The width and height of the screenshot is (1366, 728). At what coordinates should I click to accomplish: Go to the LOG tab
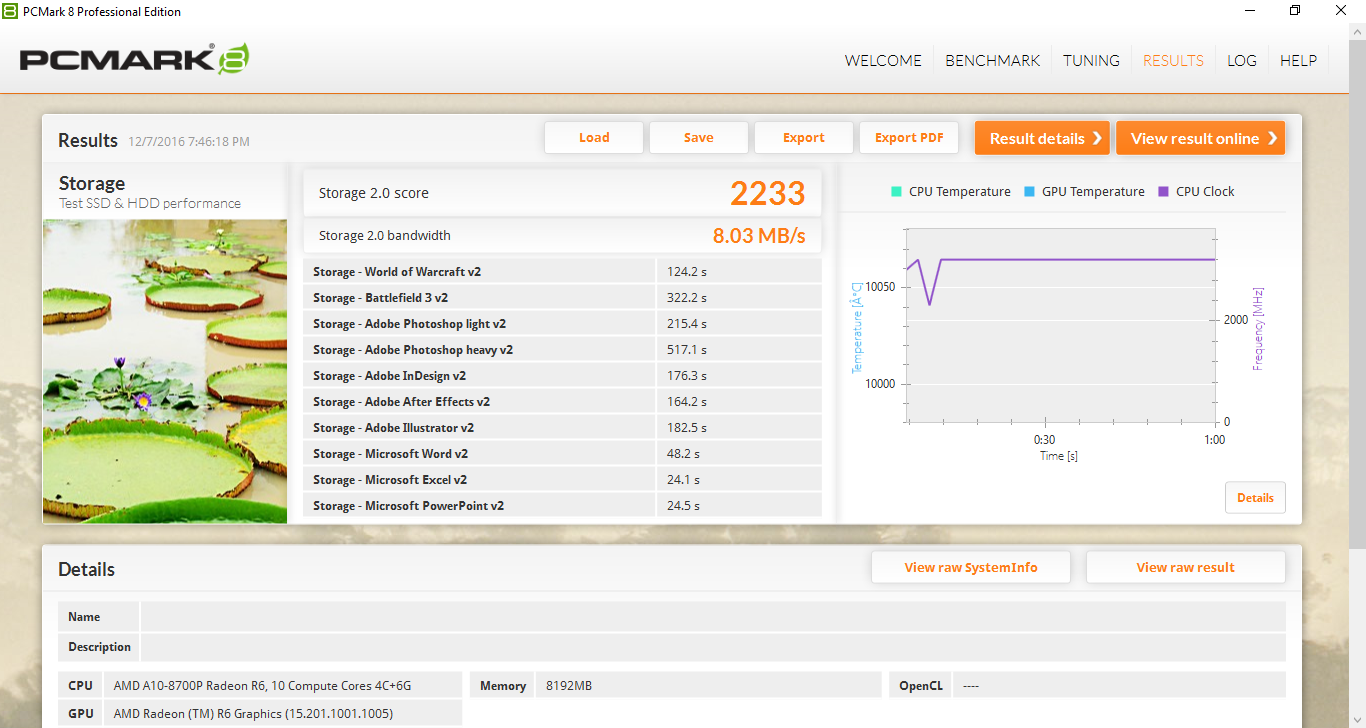(1242, 60)
